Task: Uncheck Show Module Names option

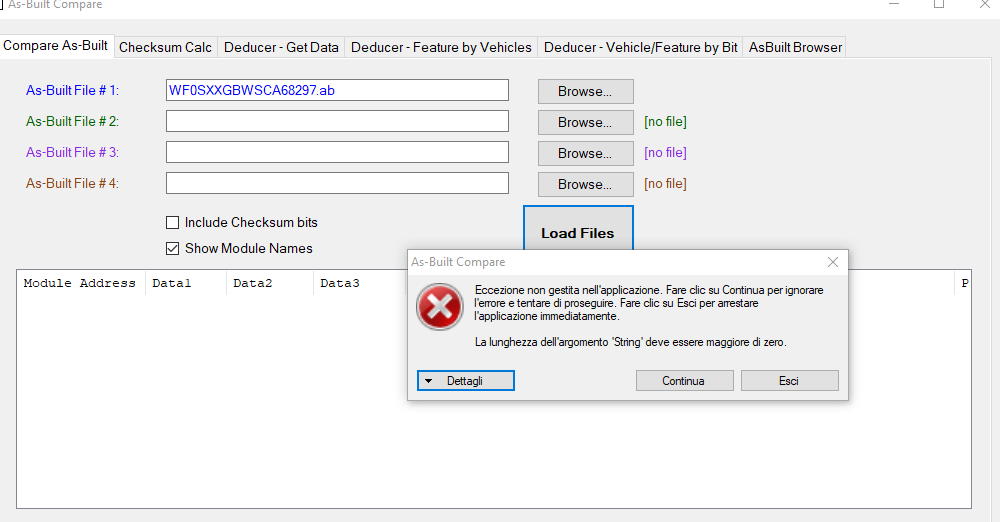Action: (x=173, y=248)
